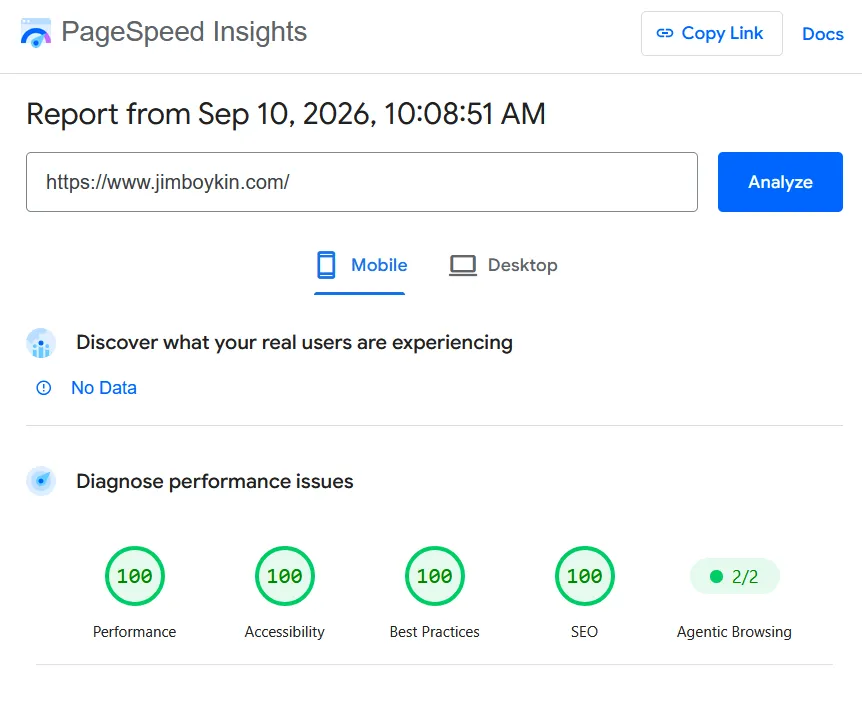Click the info icon beside No Data

[43, 388]
